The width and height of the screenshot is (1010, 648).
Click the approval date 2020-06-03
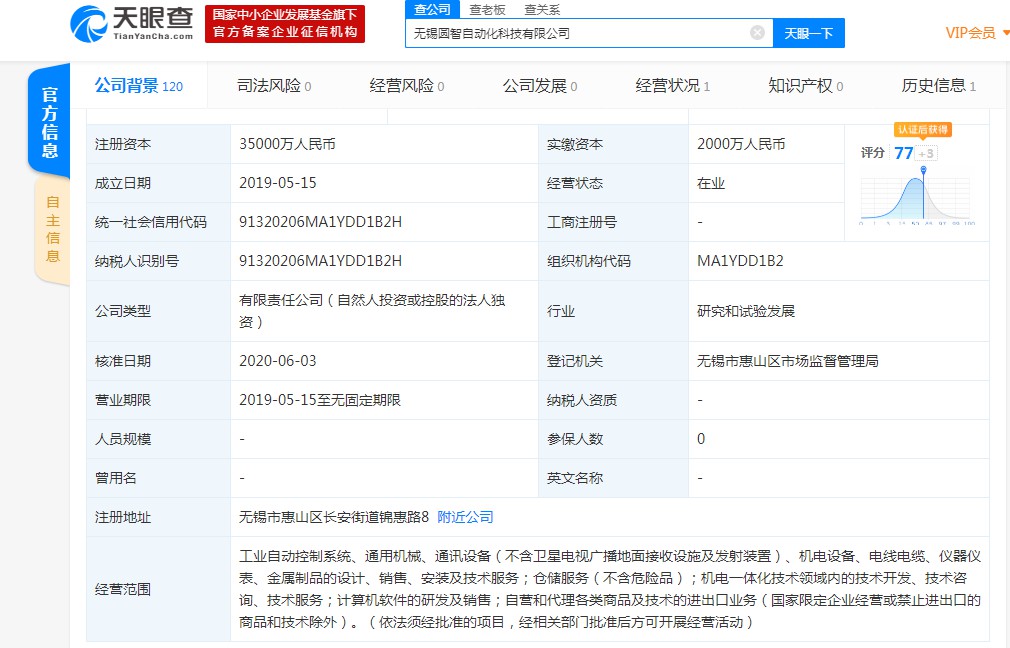[278, 361]
